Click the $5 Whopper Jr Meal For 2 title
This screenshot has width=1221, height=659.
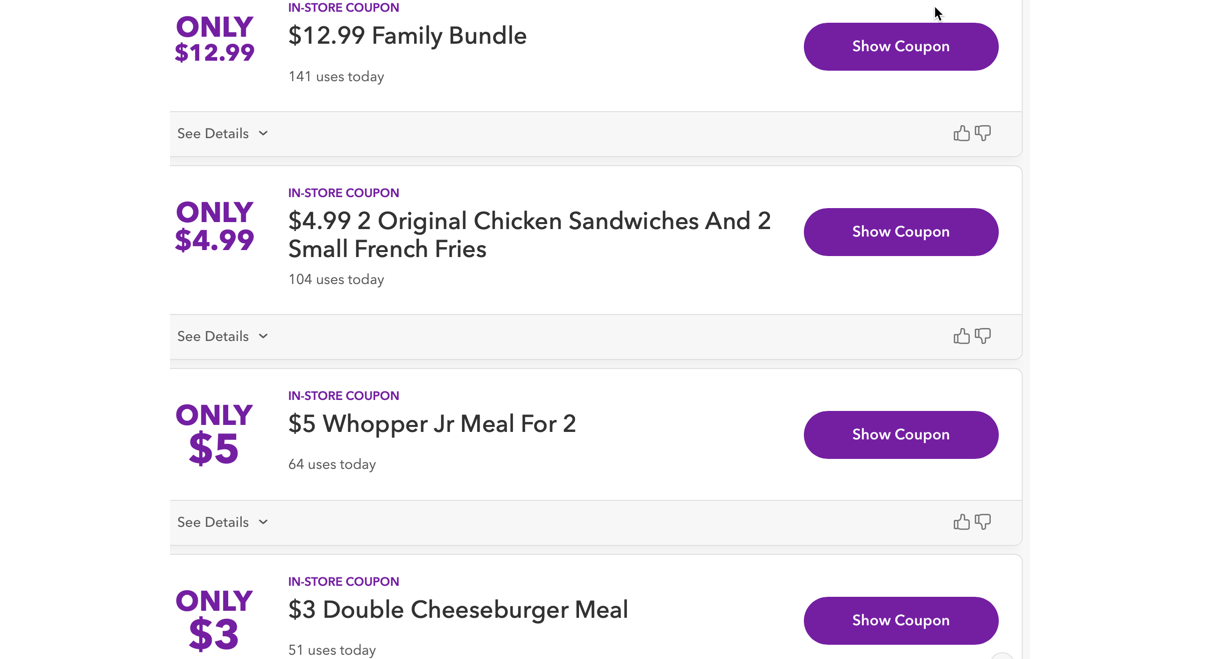click(432, 424)
